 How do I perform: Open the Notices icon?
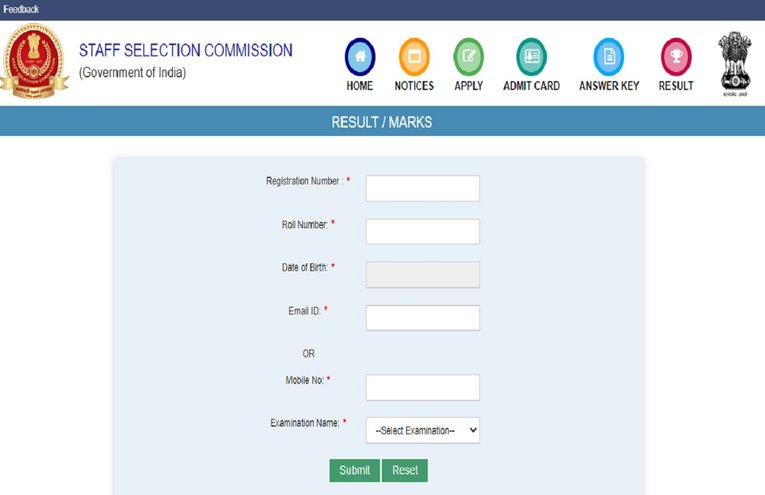coord(414,55)
